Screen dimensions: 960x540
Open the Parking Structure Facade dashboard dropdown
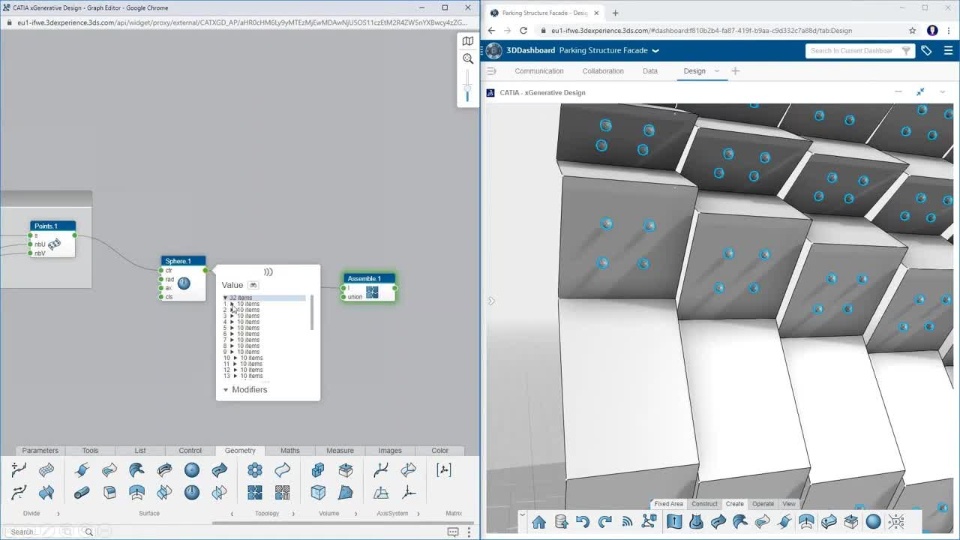(656, 51)
